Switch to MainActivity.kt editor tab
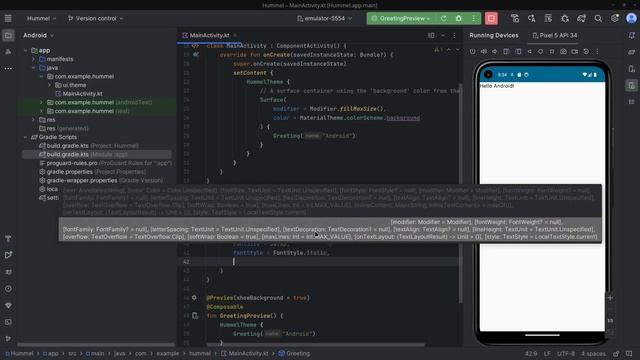This screenshot has width=640, height=360. pyautogui.click(x=209, y=36)
